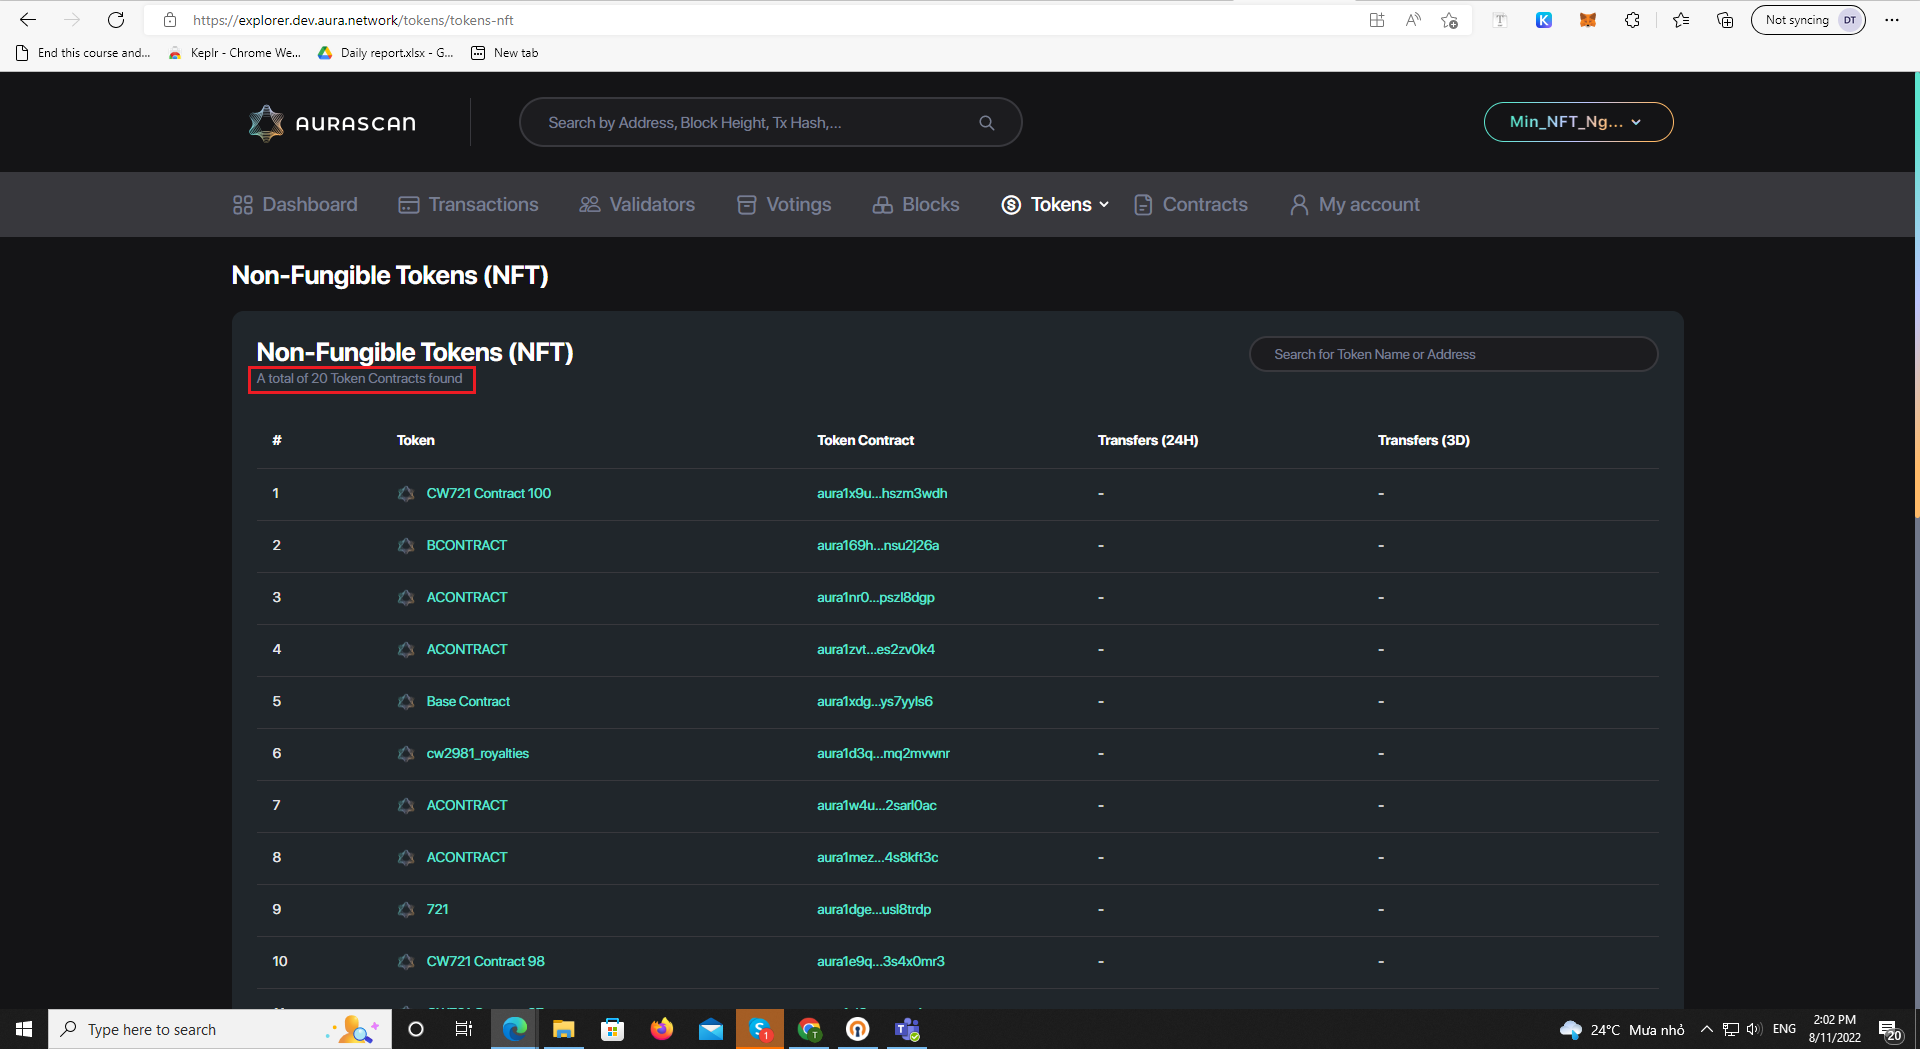Open the Transactions nav item
The height and width of the screenshot is (1049, 1920).
tap(468, 205)
